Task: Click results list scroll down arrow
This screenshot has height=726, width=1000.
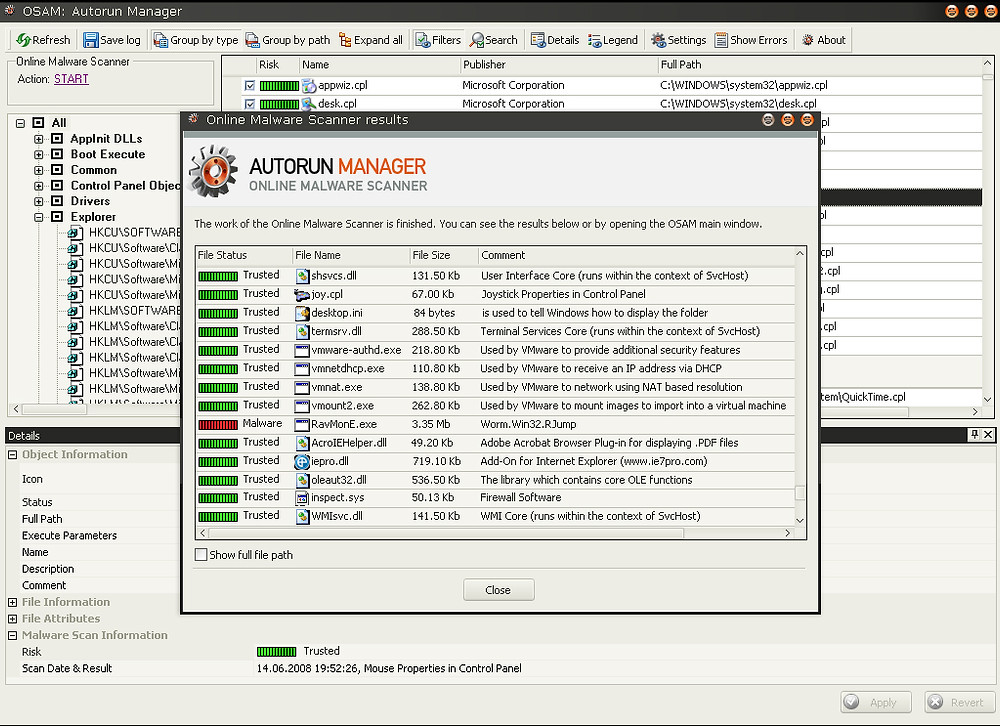Action: click(800, 521)
